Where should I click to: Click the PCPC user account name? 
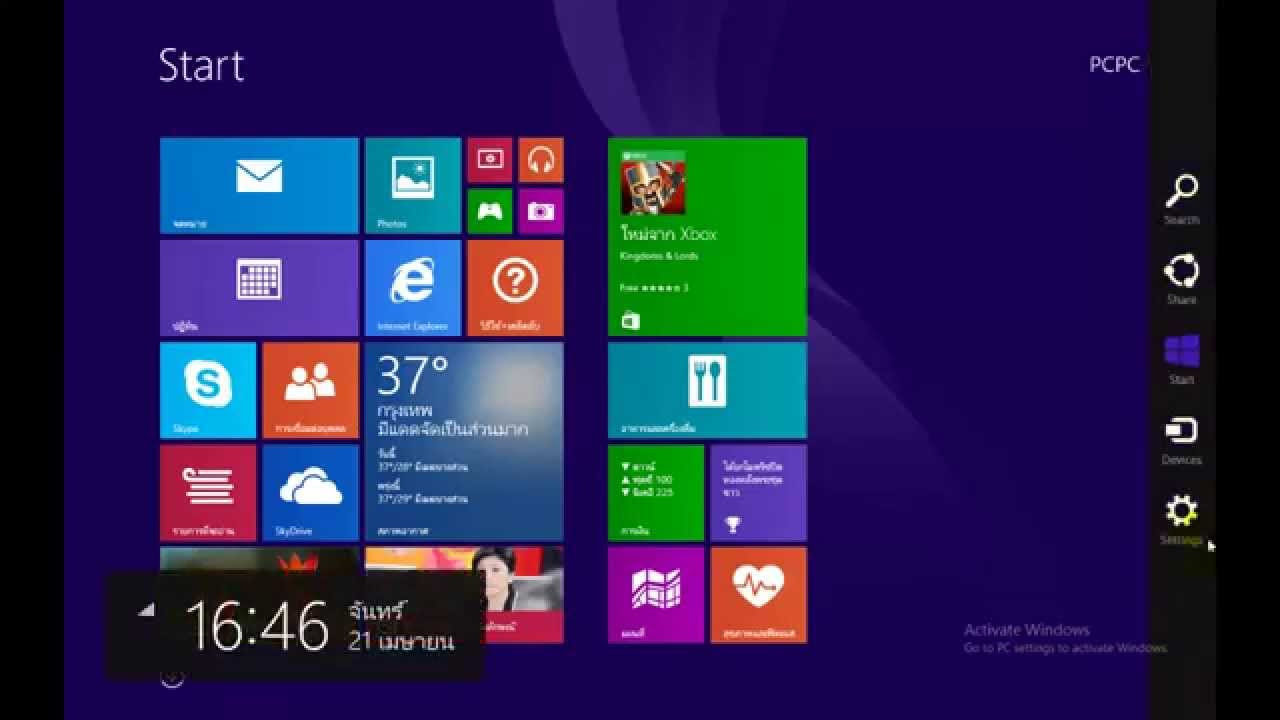[1114, 64]
